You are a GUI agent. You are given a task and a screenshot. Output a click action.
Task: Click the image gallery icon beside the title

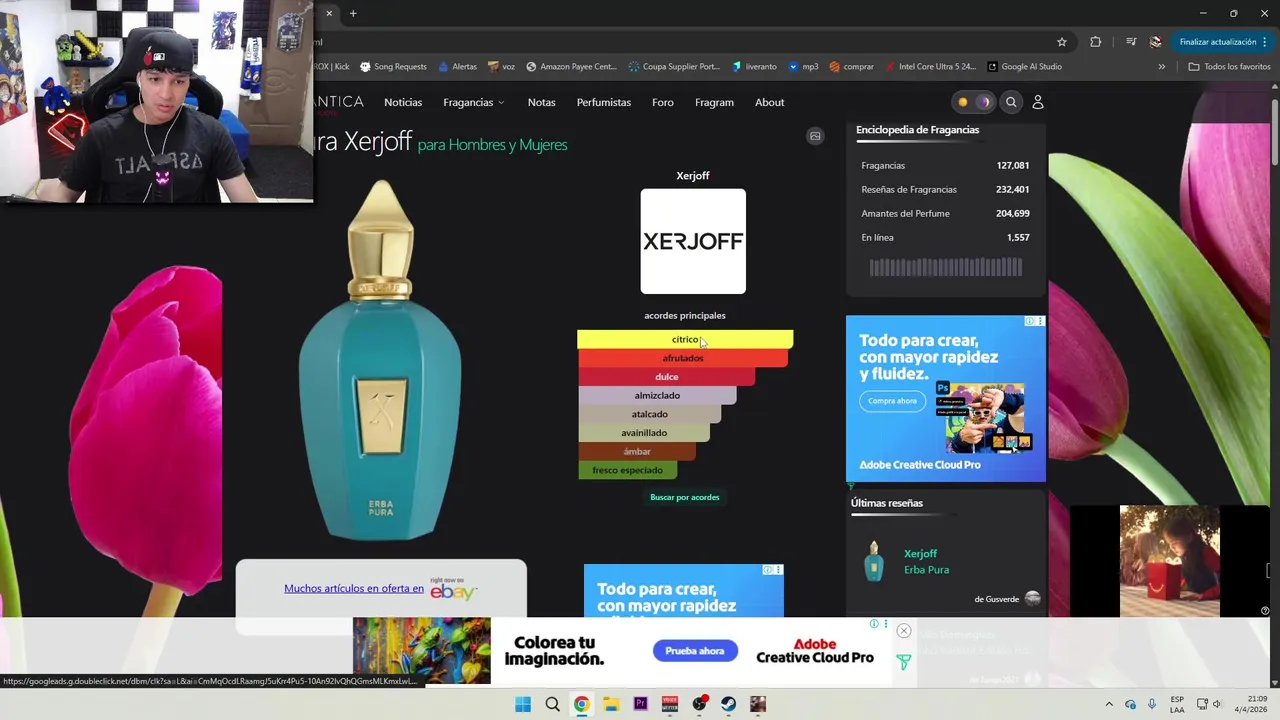[x=815, y=136]
